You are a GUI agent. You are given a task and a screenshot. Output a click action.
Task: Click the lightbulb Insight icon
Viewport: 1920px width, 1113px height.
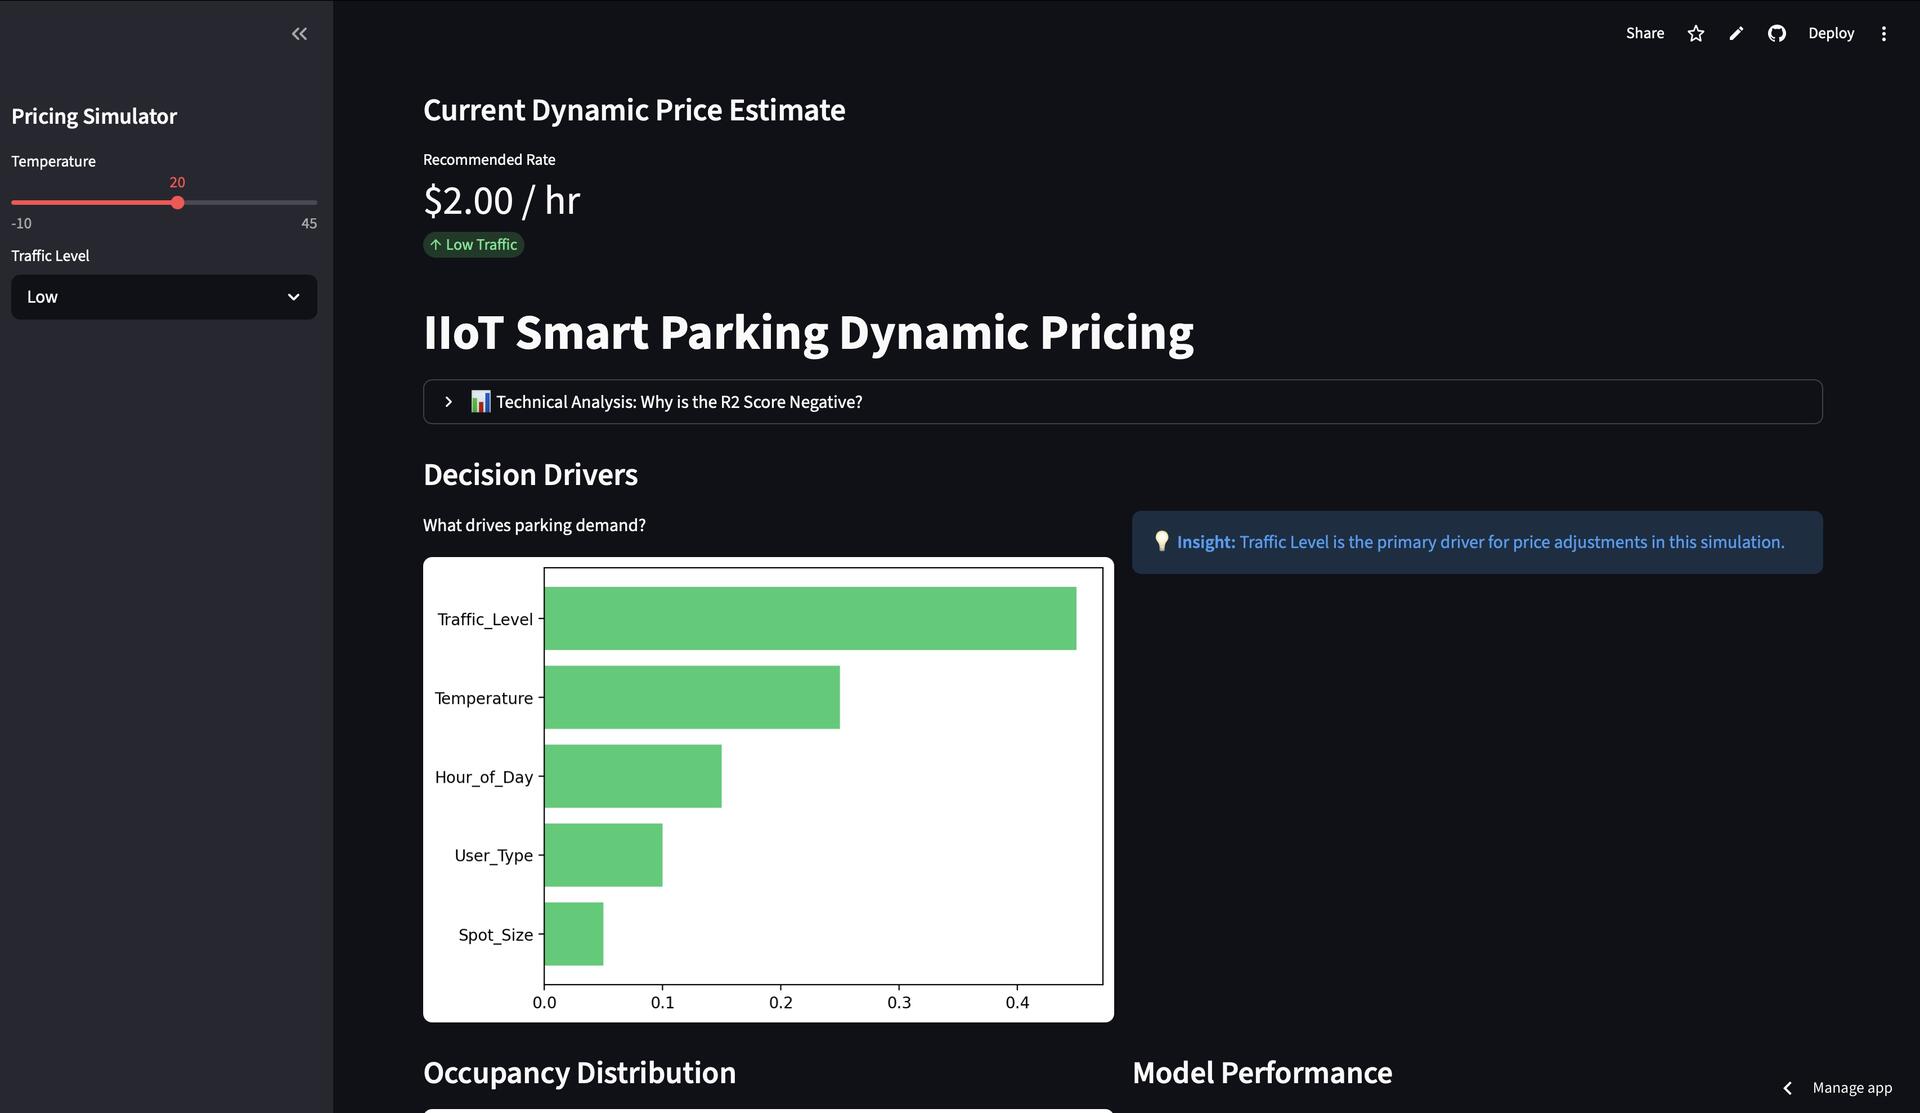[x=1162, y=541]
